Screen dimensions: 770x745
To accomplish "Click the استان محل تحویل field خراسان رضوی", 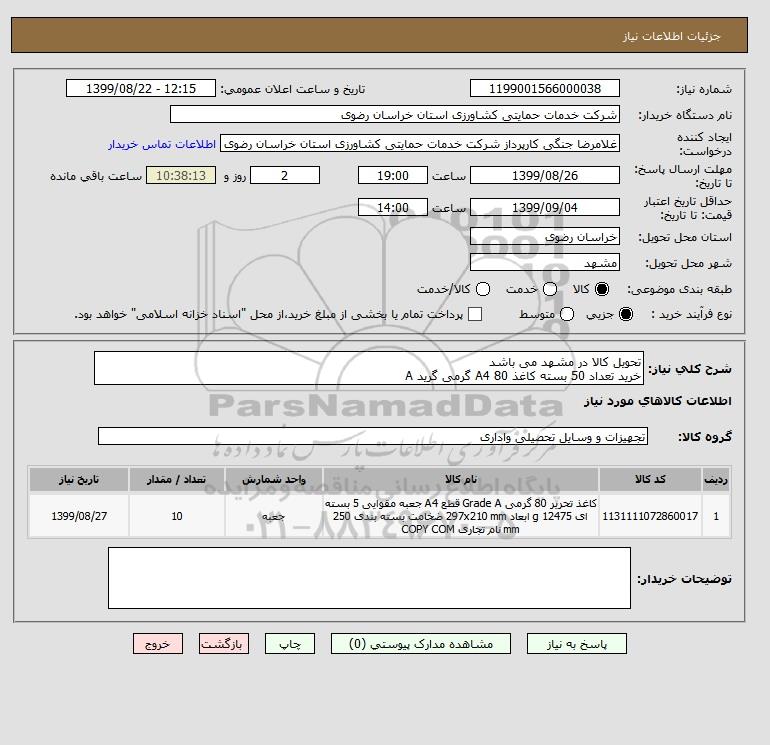I will click(x=545, y=237).
